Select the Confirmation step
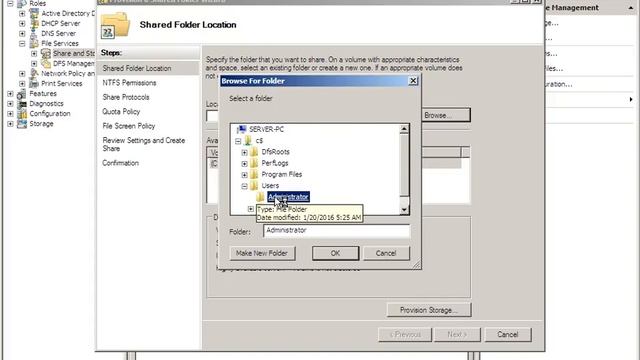The image size is (640, 360). tap(120, 163)
